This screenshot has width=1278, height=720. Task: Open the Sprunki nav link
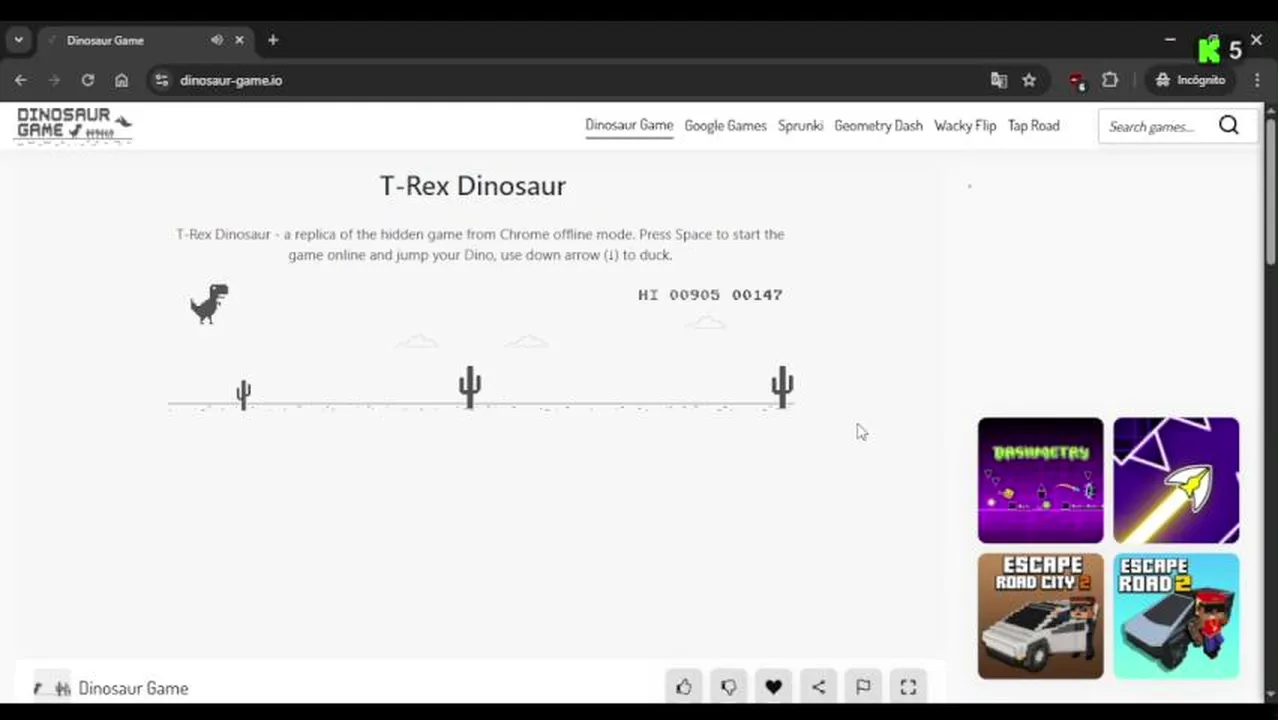pyautogui.click(x=800, y=126)
